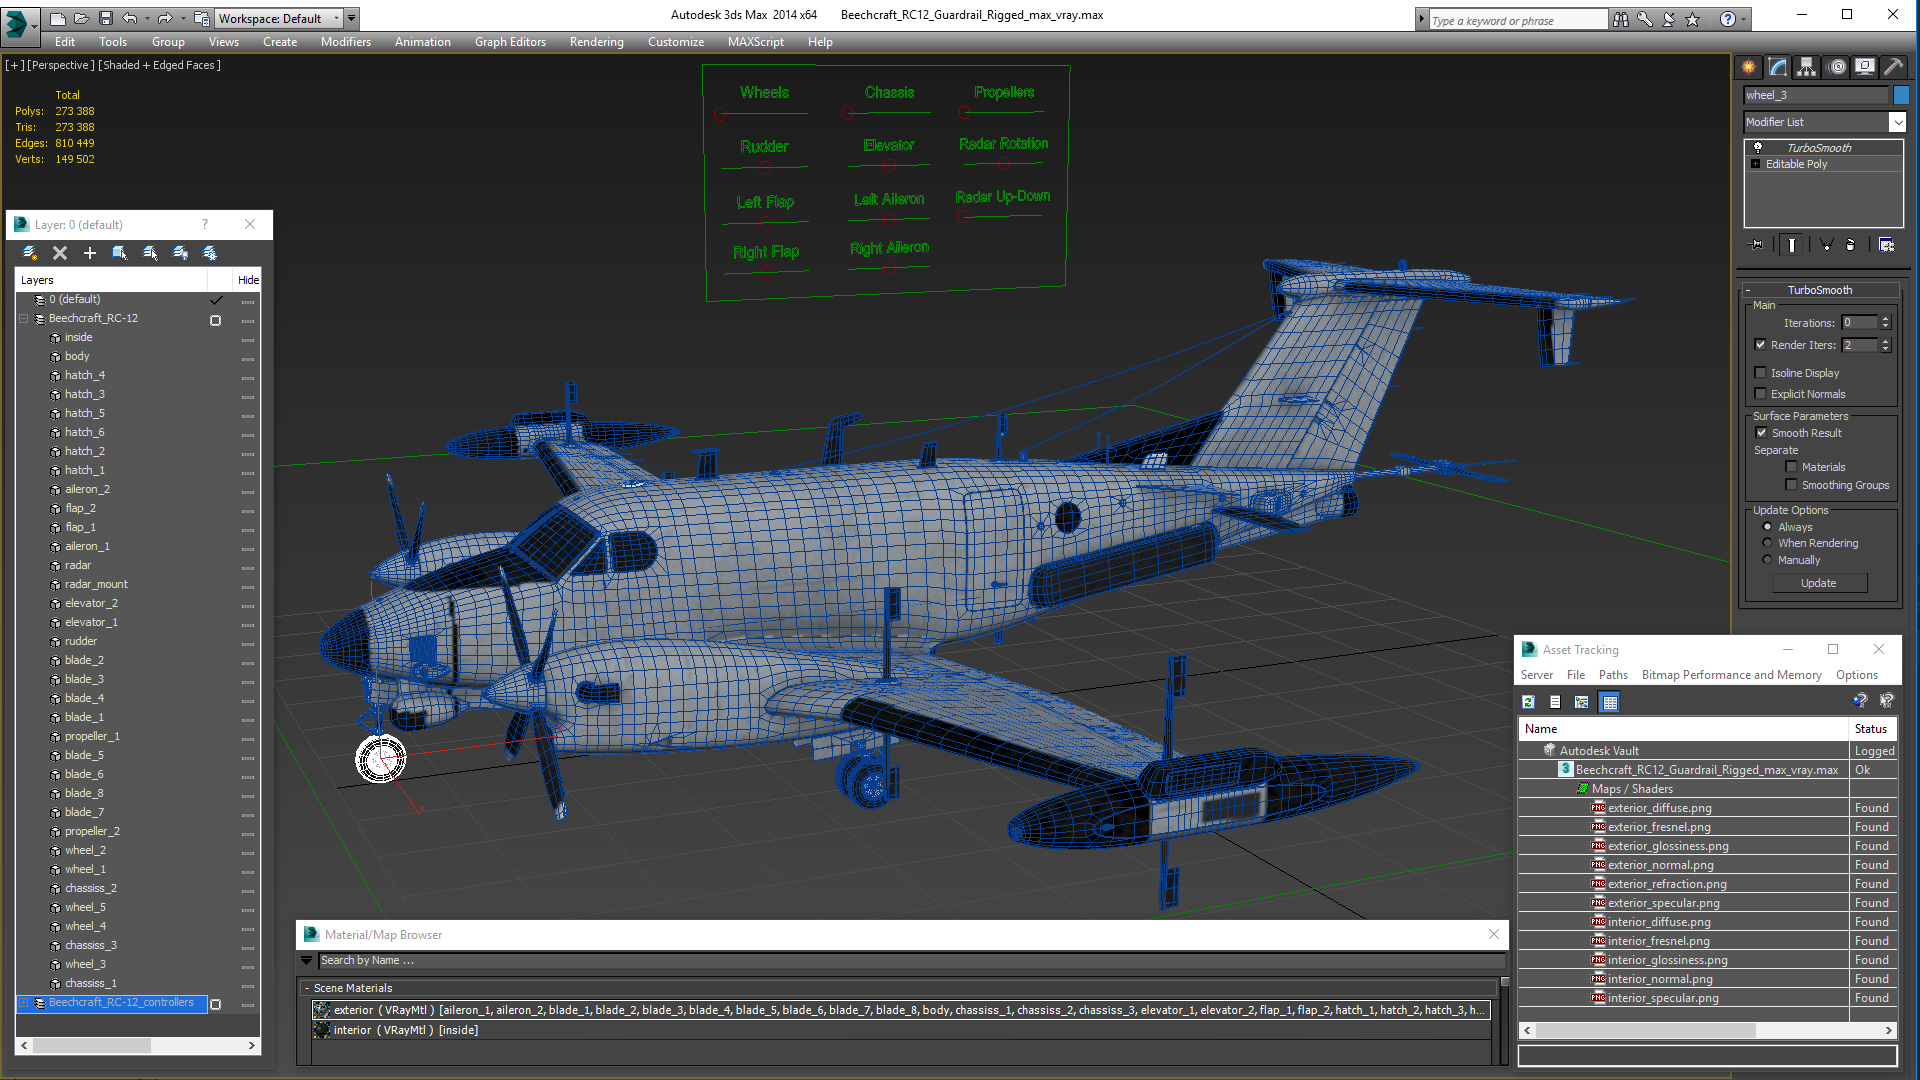Click the Perspective viewport label
The height and width of the screenshot is (1080, 1920).
click(61, 65)
